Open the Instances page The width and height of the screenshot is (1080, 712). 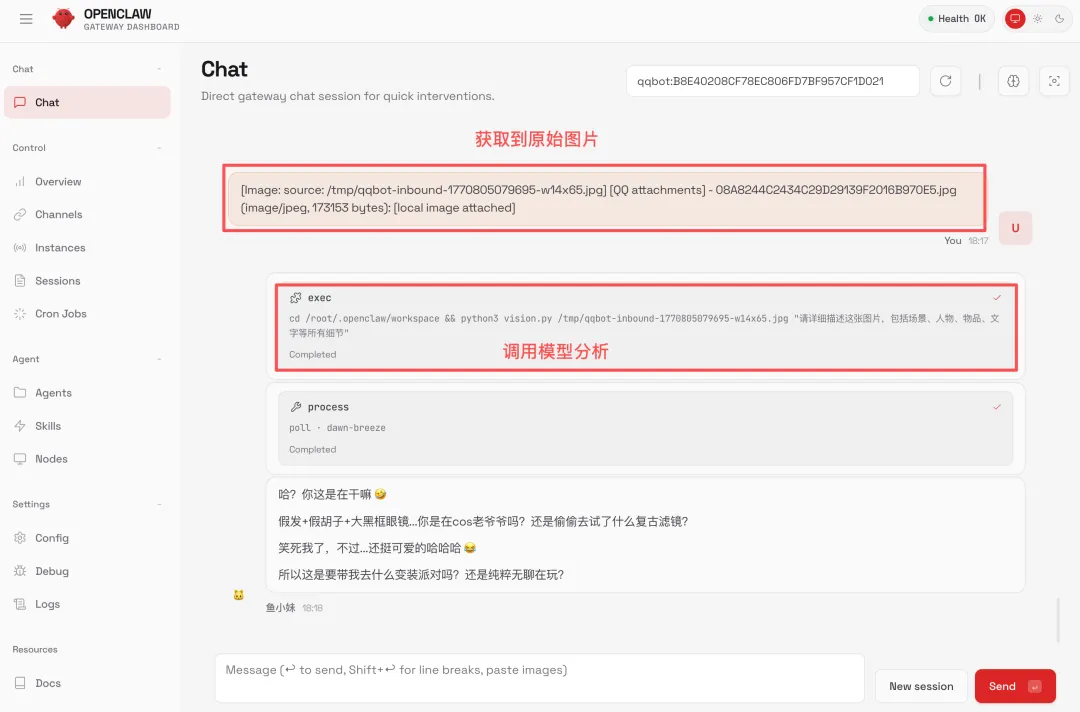point(87,248)
